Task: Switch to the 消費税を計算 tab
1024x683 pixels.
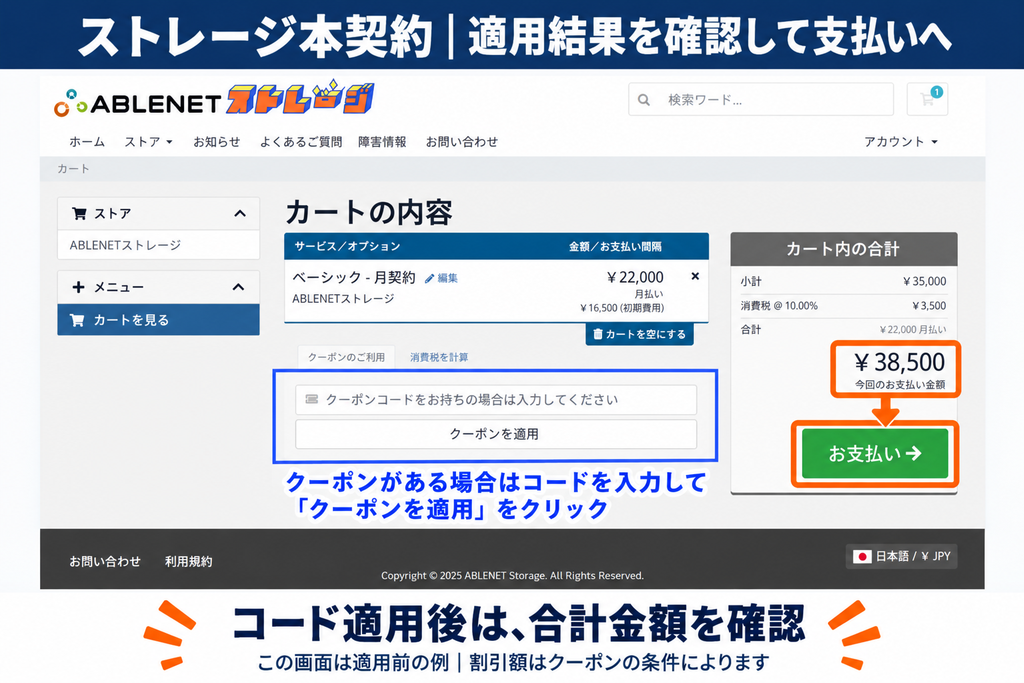Action: tap(439, 357)
